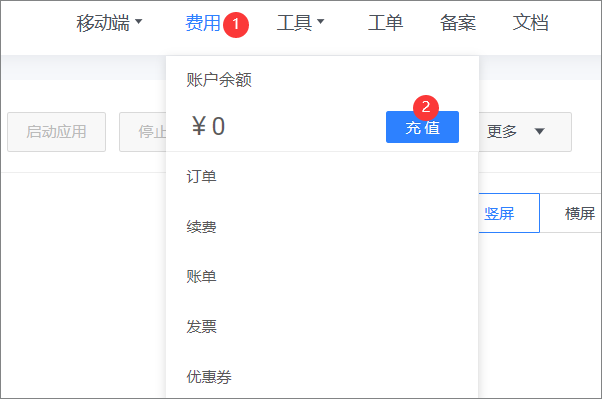Switch to the 竖屏 orientation tab

[x=509, y=213]
